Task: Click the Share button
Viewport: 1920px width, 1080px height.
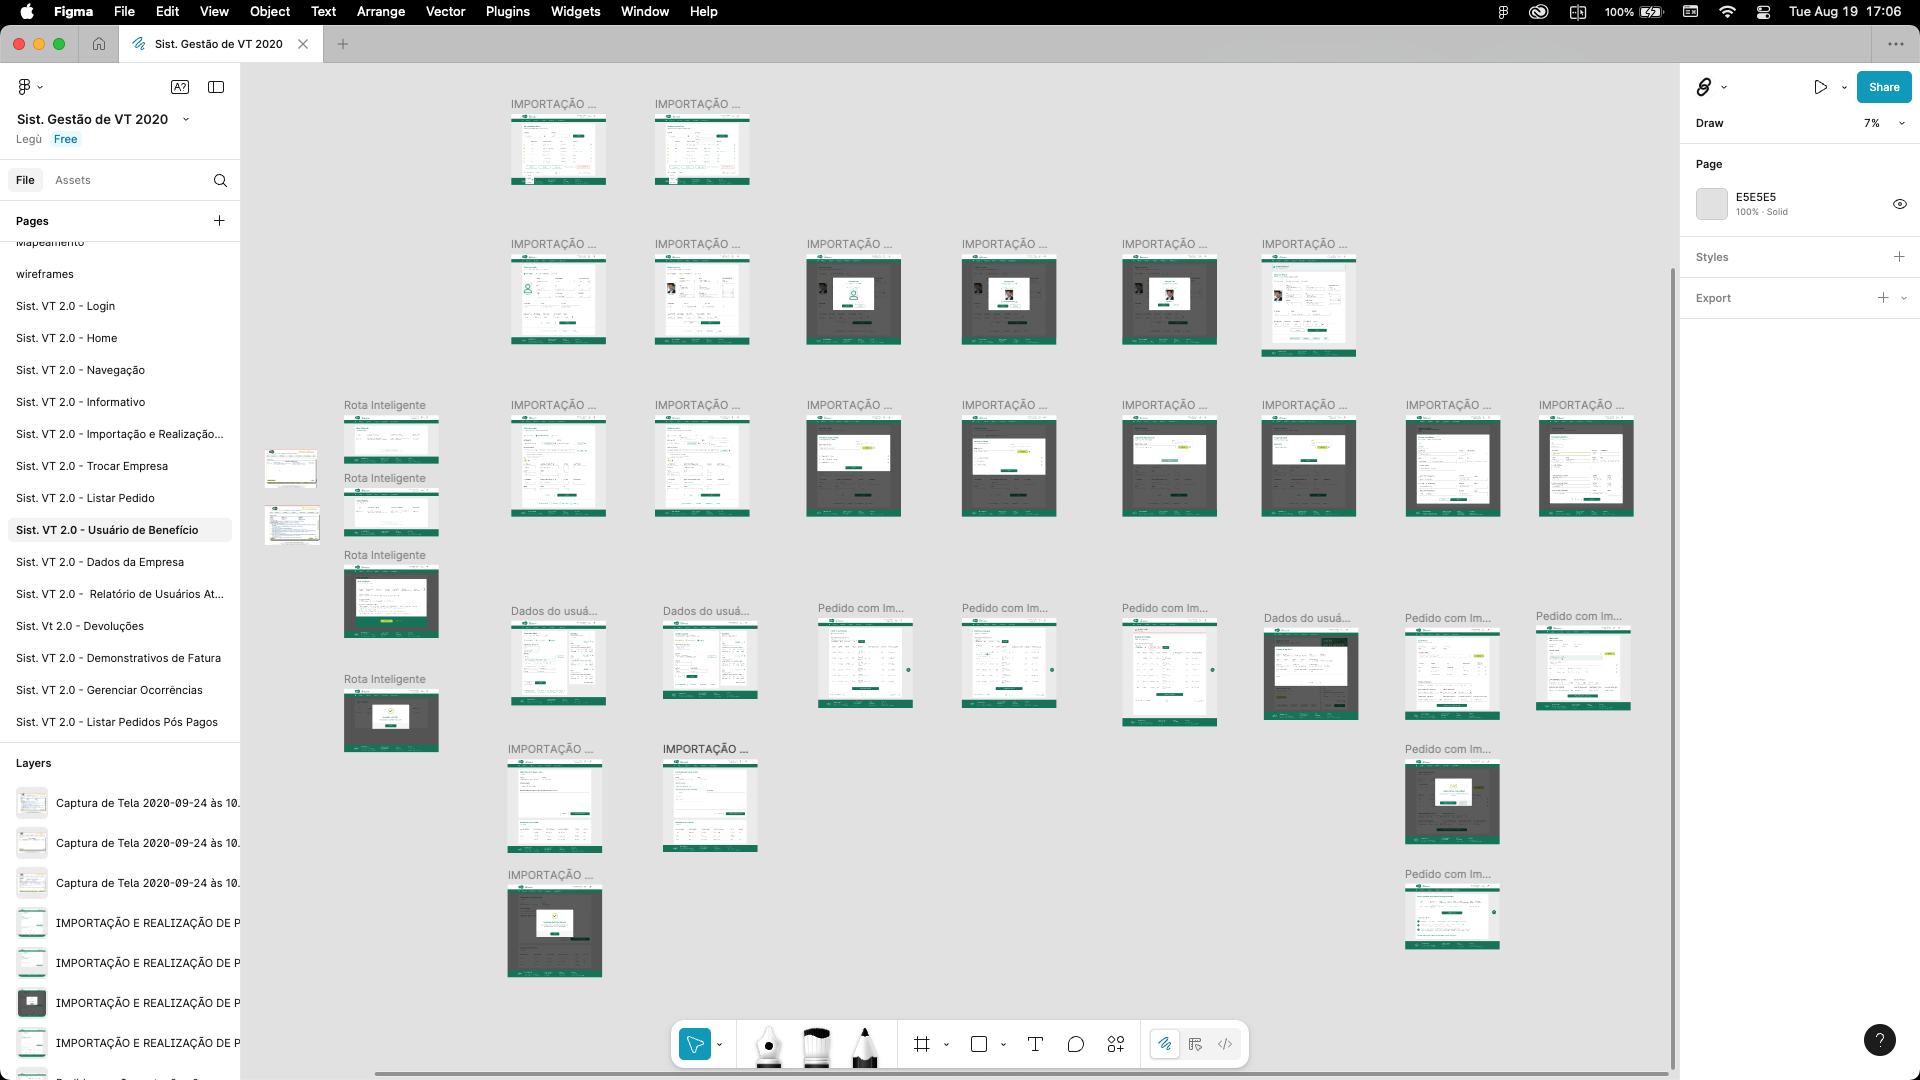Action: (1883, 87)
